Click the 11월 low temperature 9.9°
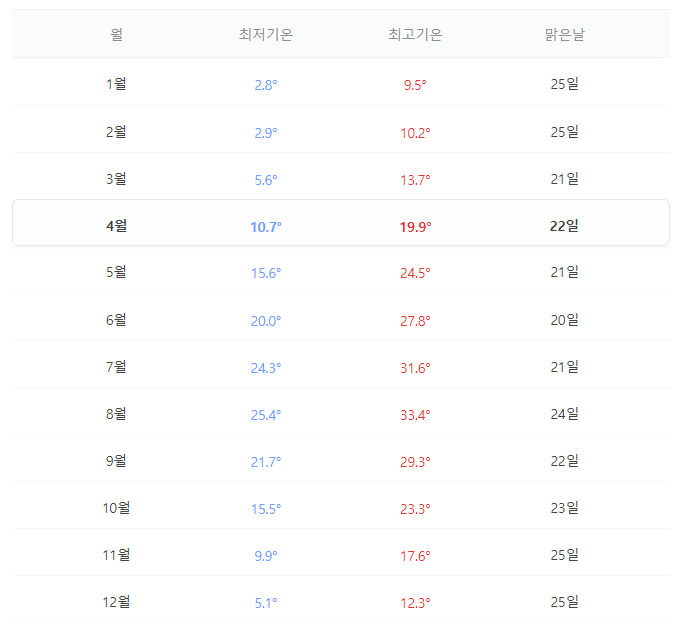Screen dimensions: 686x637 click(x=266, y=556)
